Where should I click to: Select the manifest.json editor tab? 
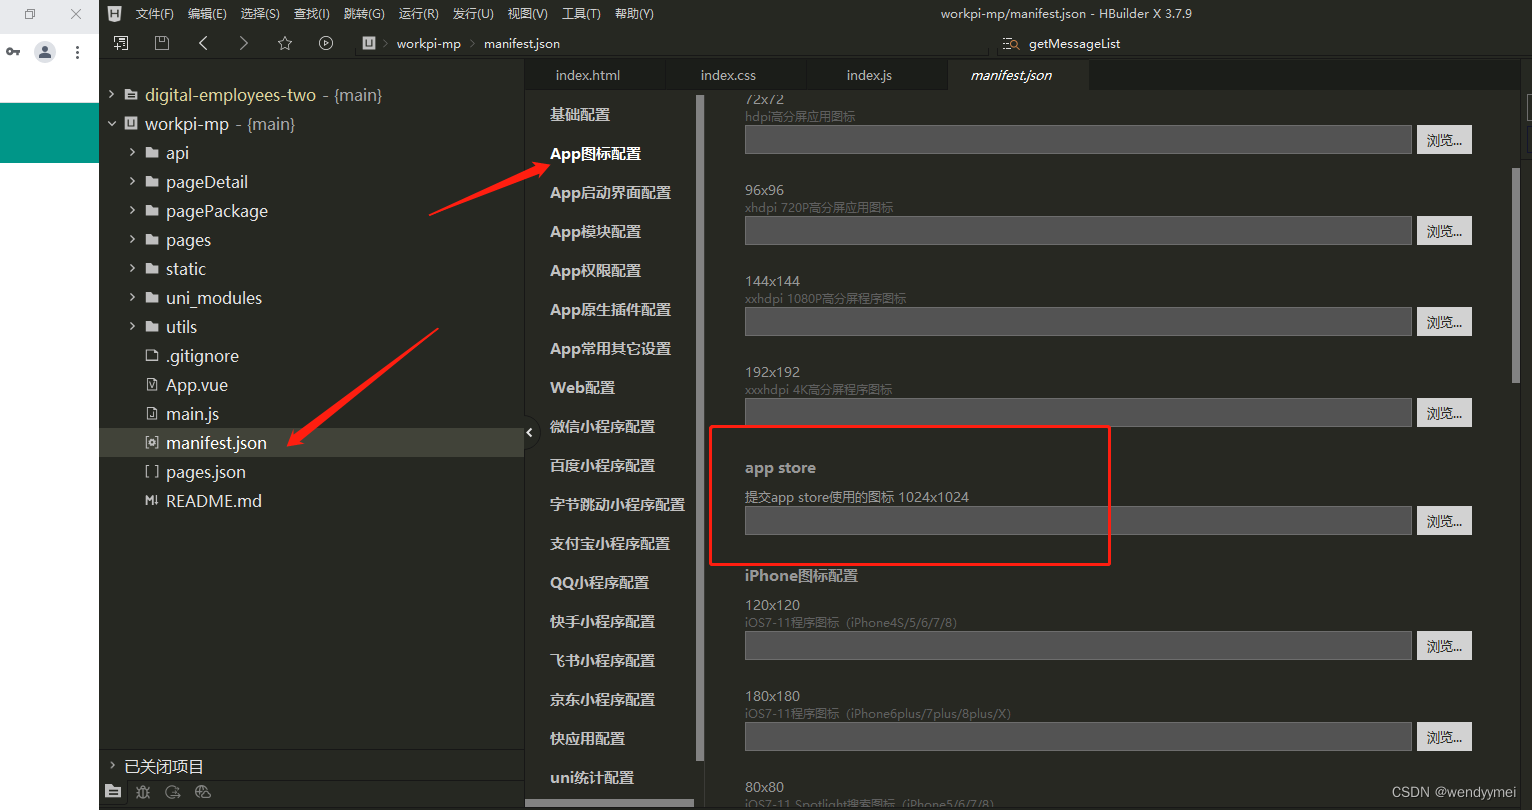click(1011, 75)
